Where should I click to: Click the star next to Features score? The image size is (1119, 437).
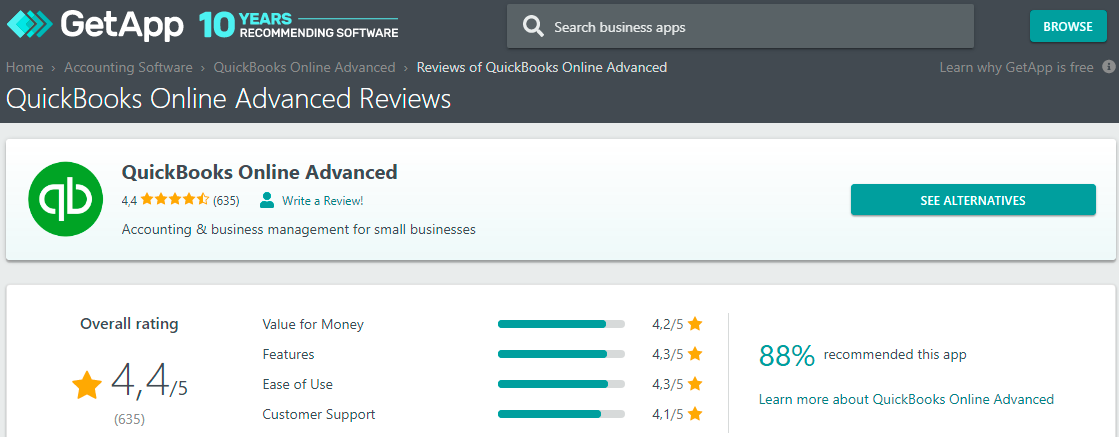click(x=695, y=354)
